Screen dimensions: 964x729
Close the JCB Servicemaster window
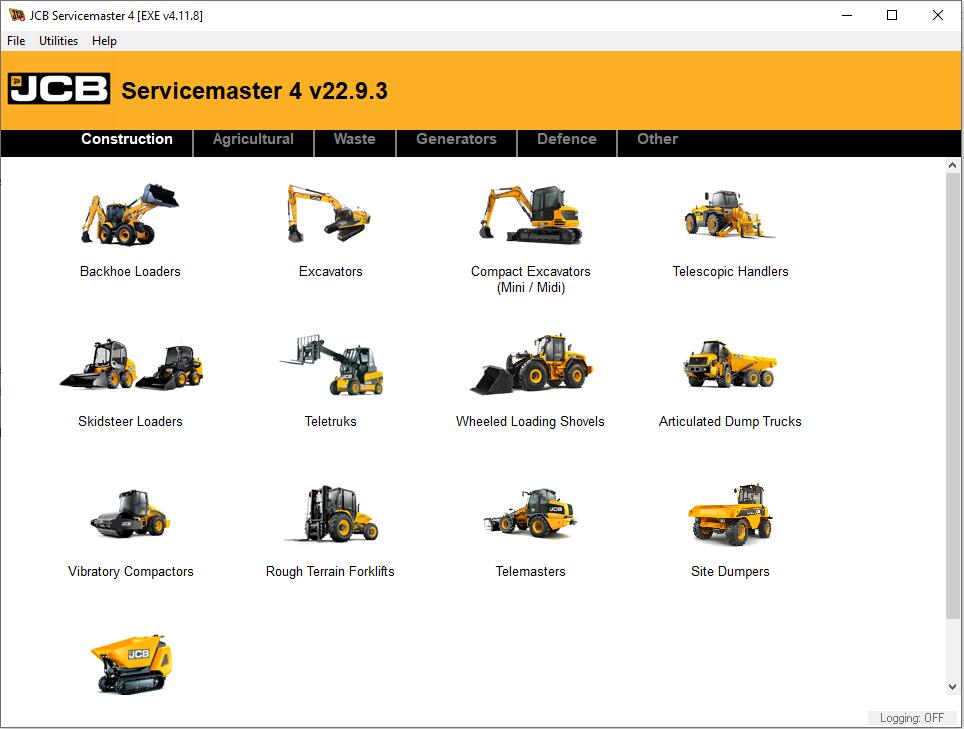pyautogui.click(x=938, y=15)
